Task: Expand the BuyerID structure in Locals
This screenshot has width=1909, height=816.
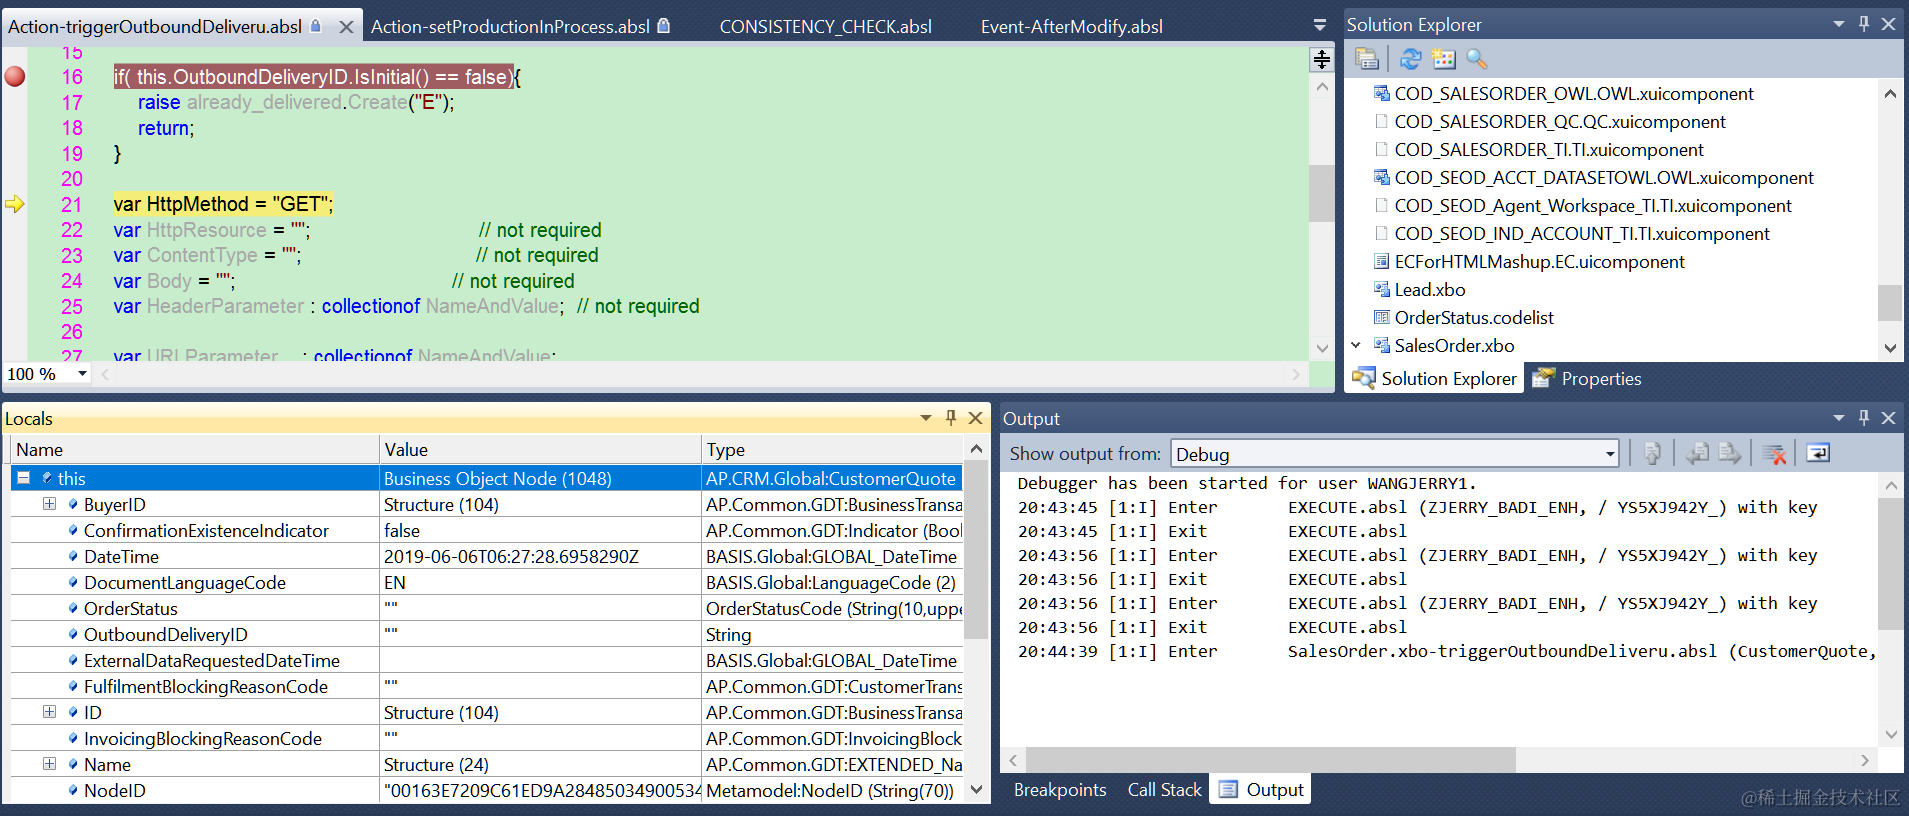Action: (49, 504)
